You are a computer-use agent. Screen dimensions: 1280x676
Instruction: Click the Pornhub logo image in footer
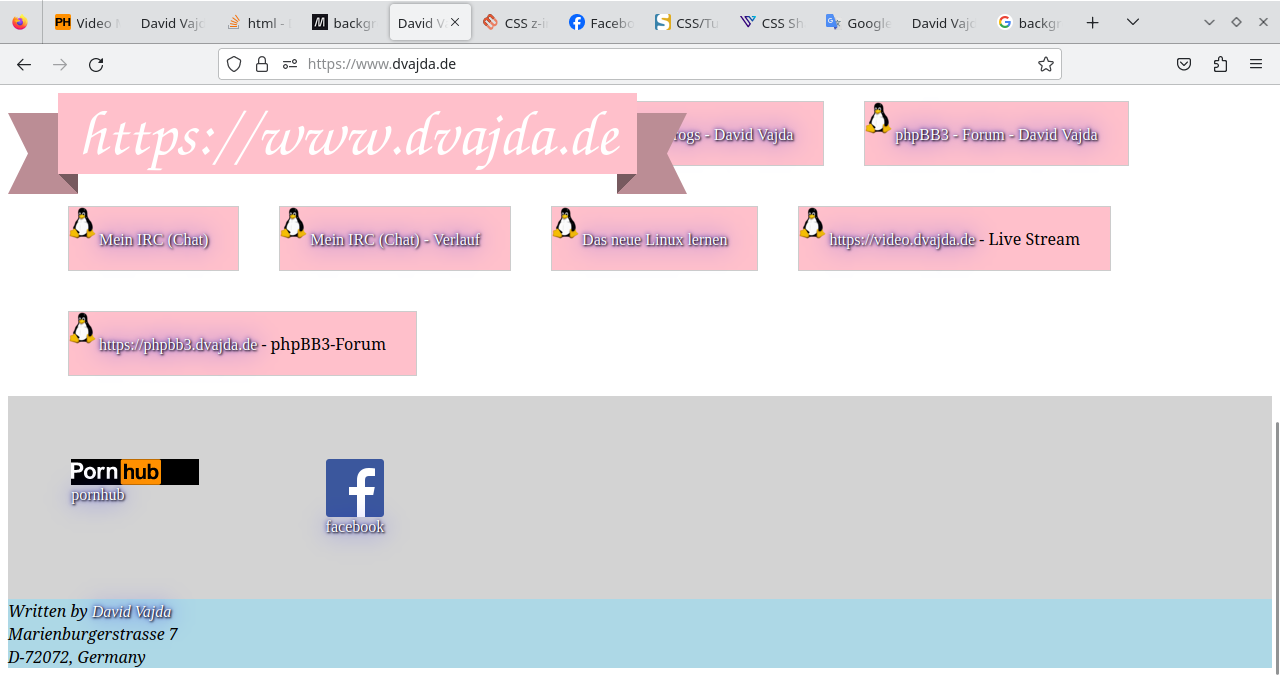[x=134, y=472]
